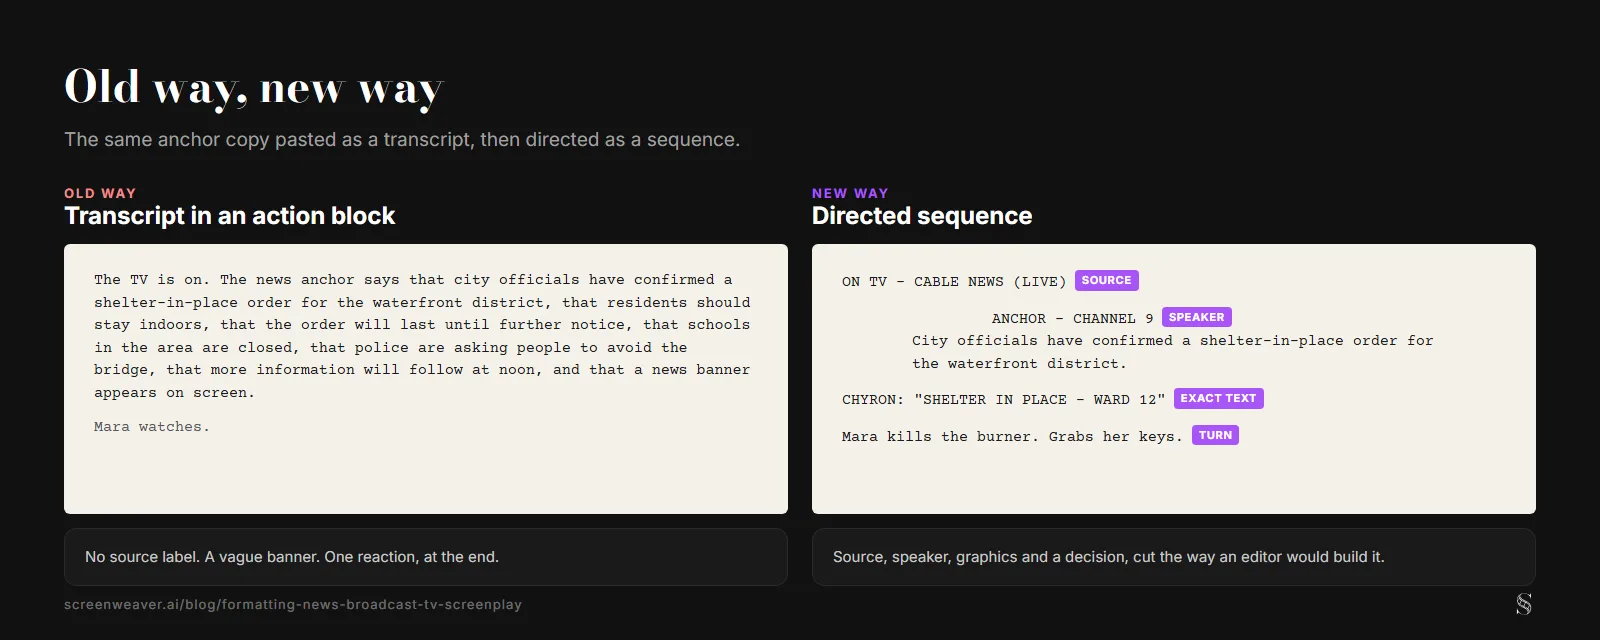Click the TURN badge
The width and height of the screenshot is (1600, 640).
(1215, 435)
